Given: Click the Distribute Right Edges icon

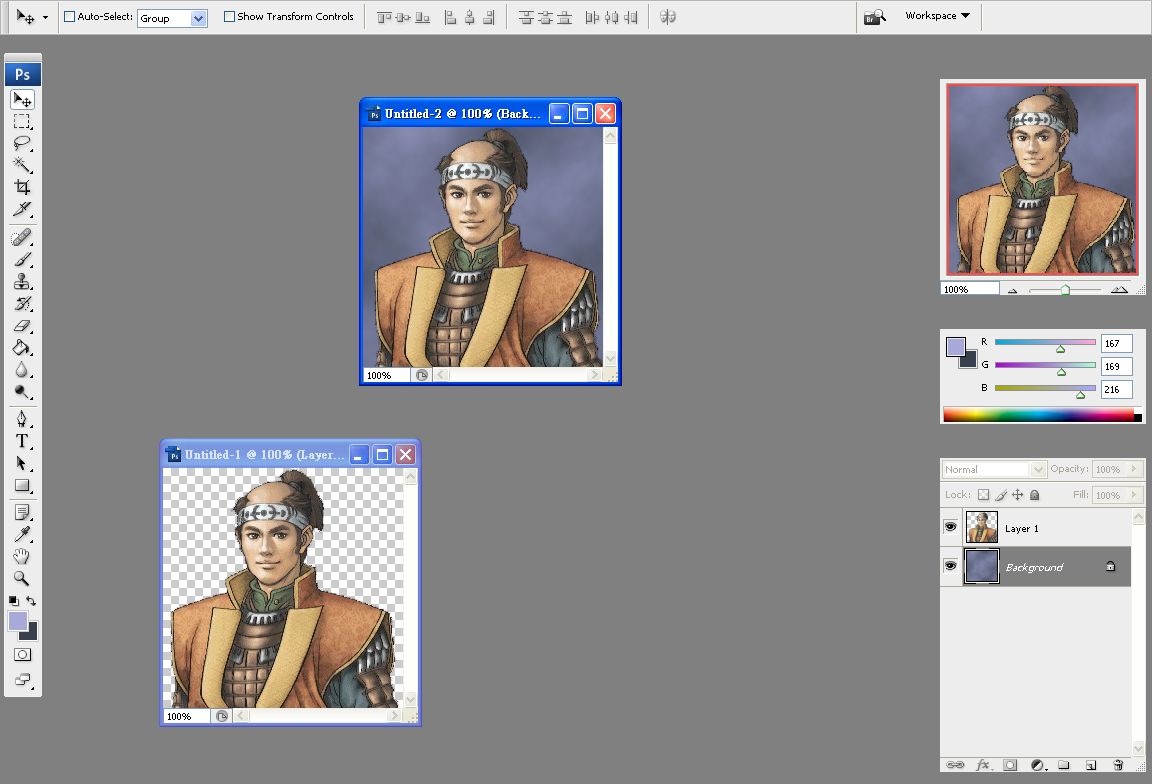Looking at the screenshot, I should [x=630, y=17].
